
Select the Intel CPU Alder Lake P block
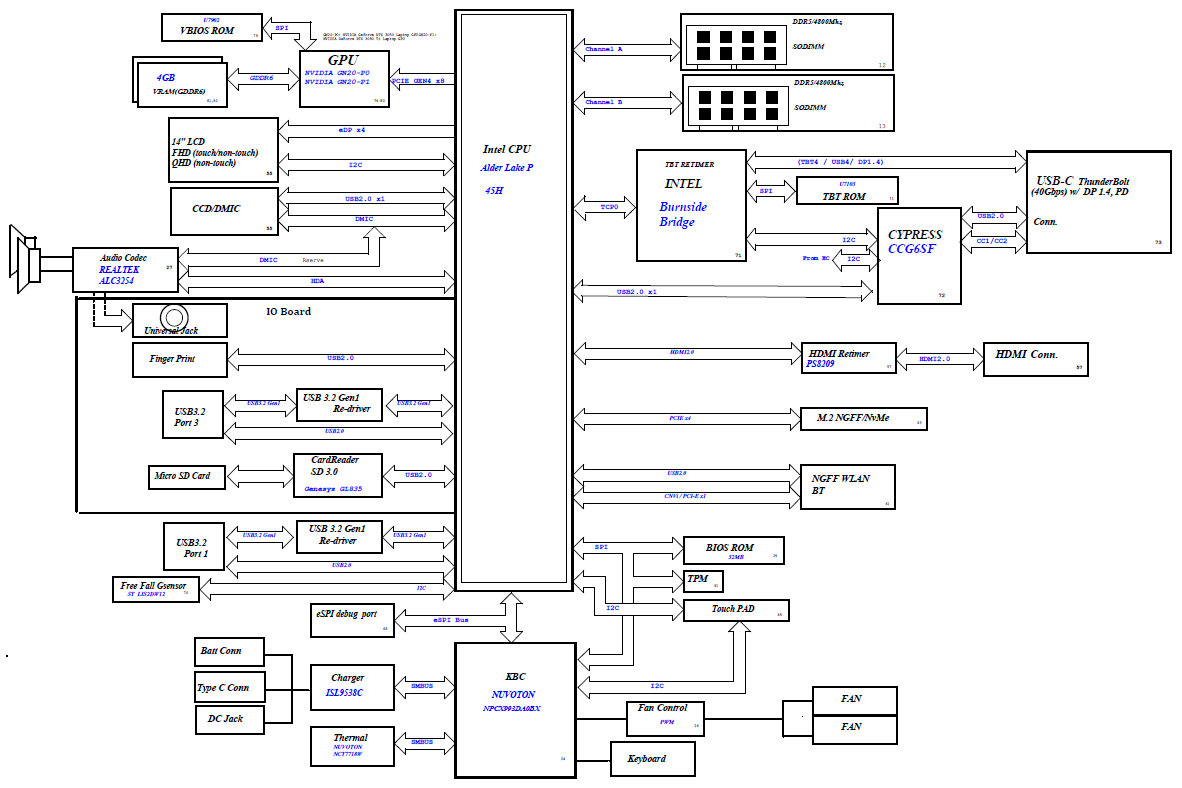pyautogui.click(x=514, y=300)
